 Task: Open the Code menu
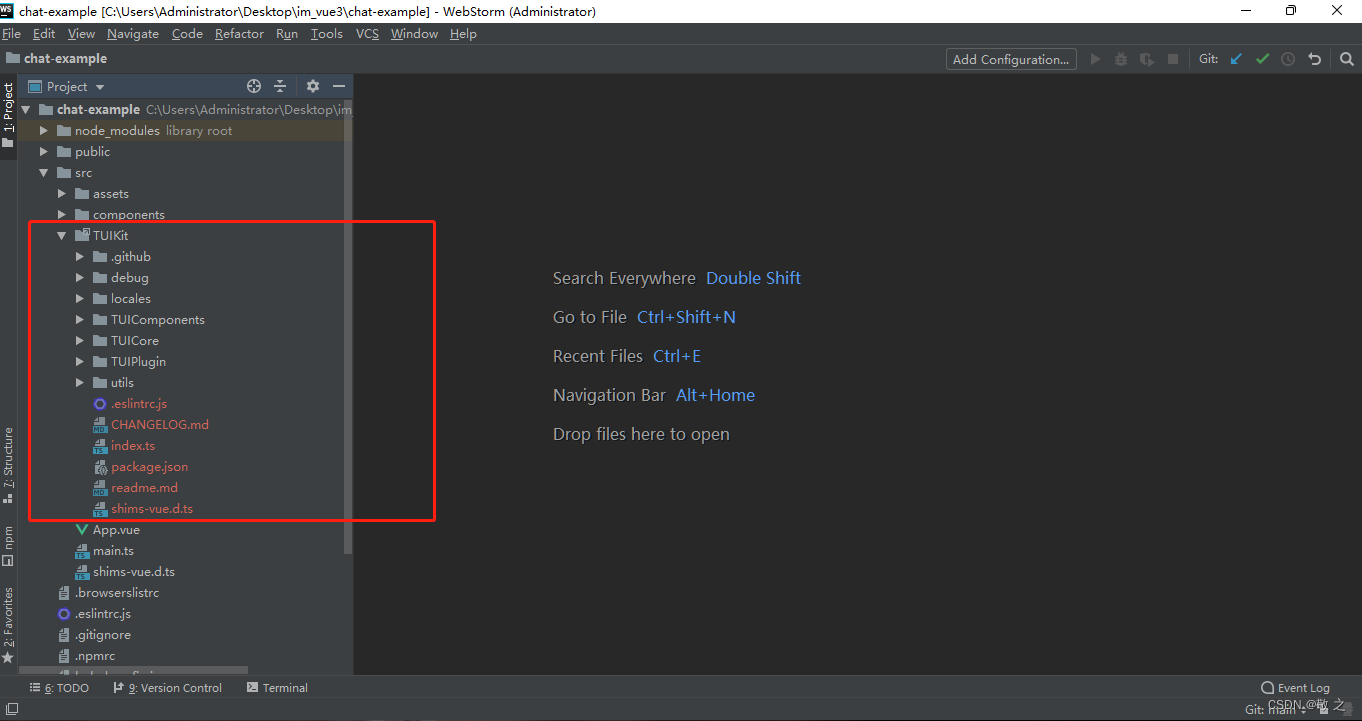pyautogui.click(x=187, y=33)
